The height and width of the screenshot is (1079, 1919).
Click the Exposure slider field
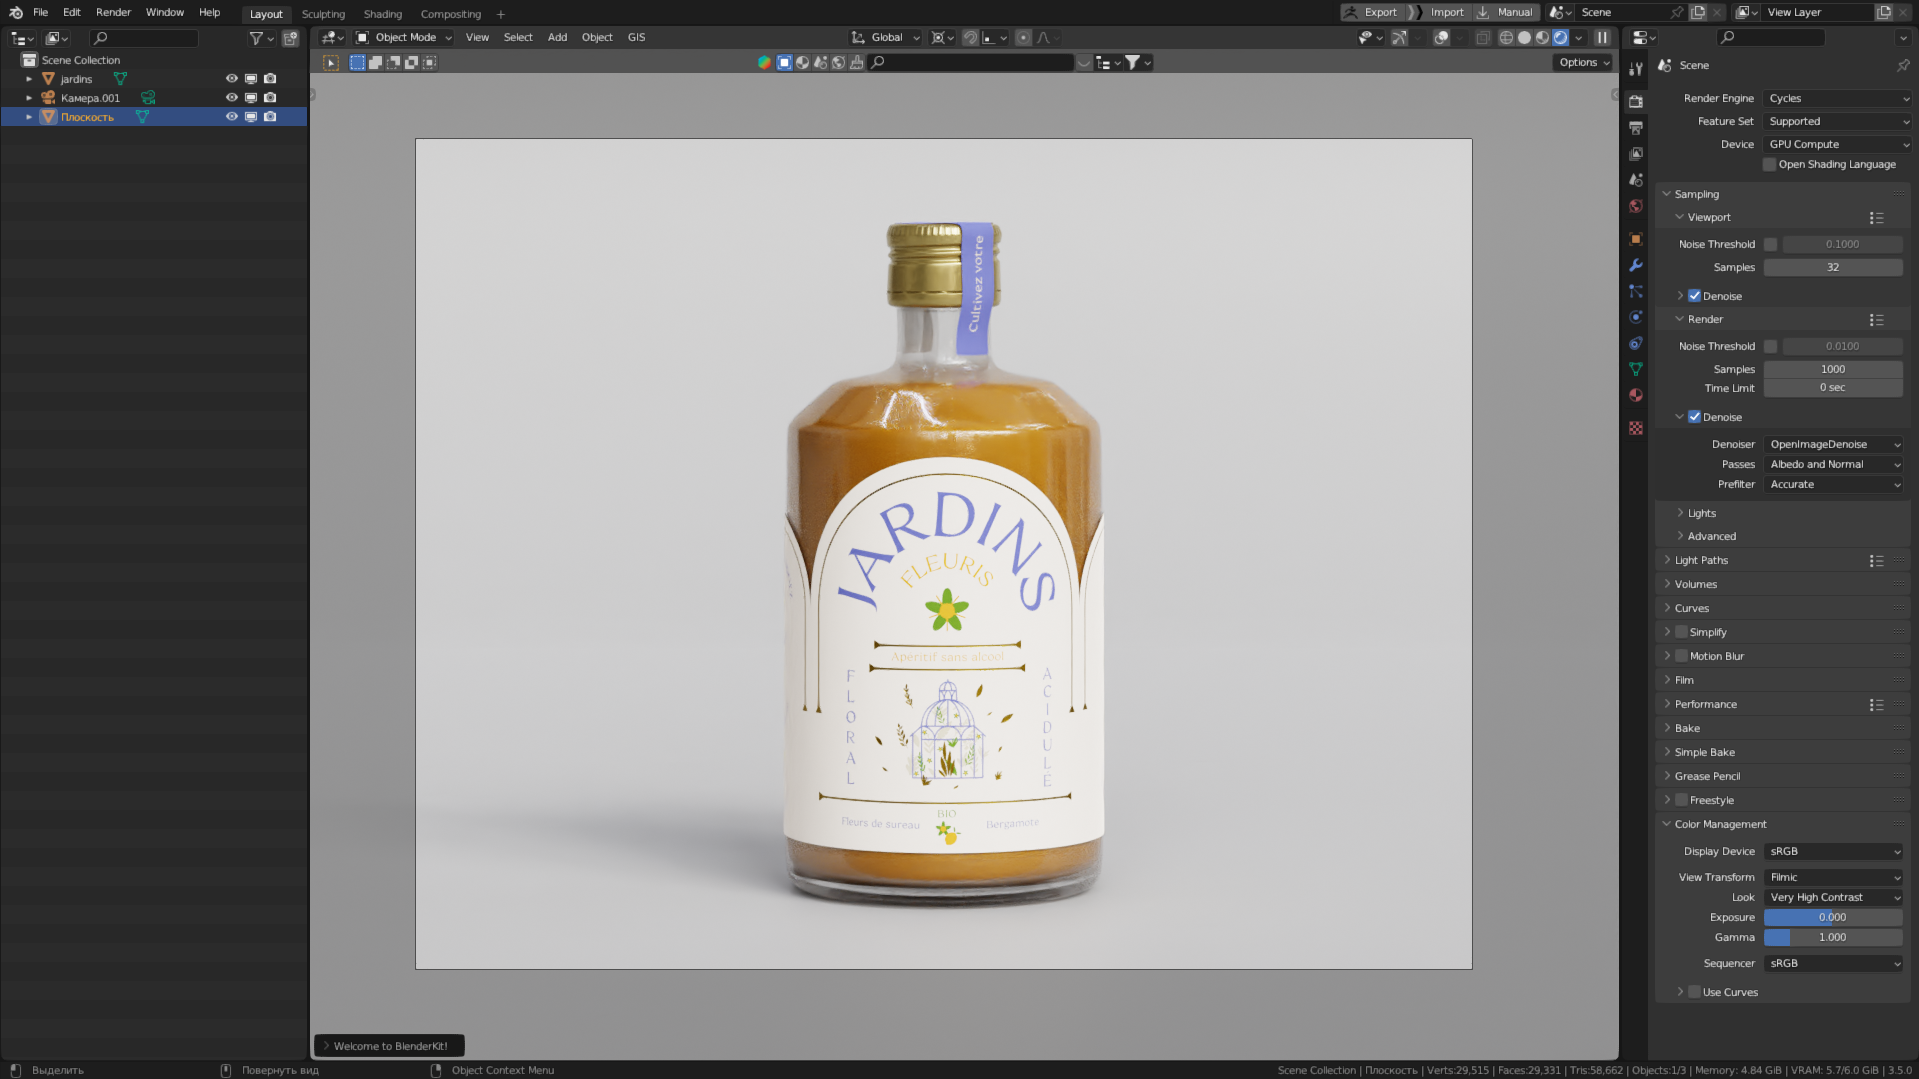1832,917
